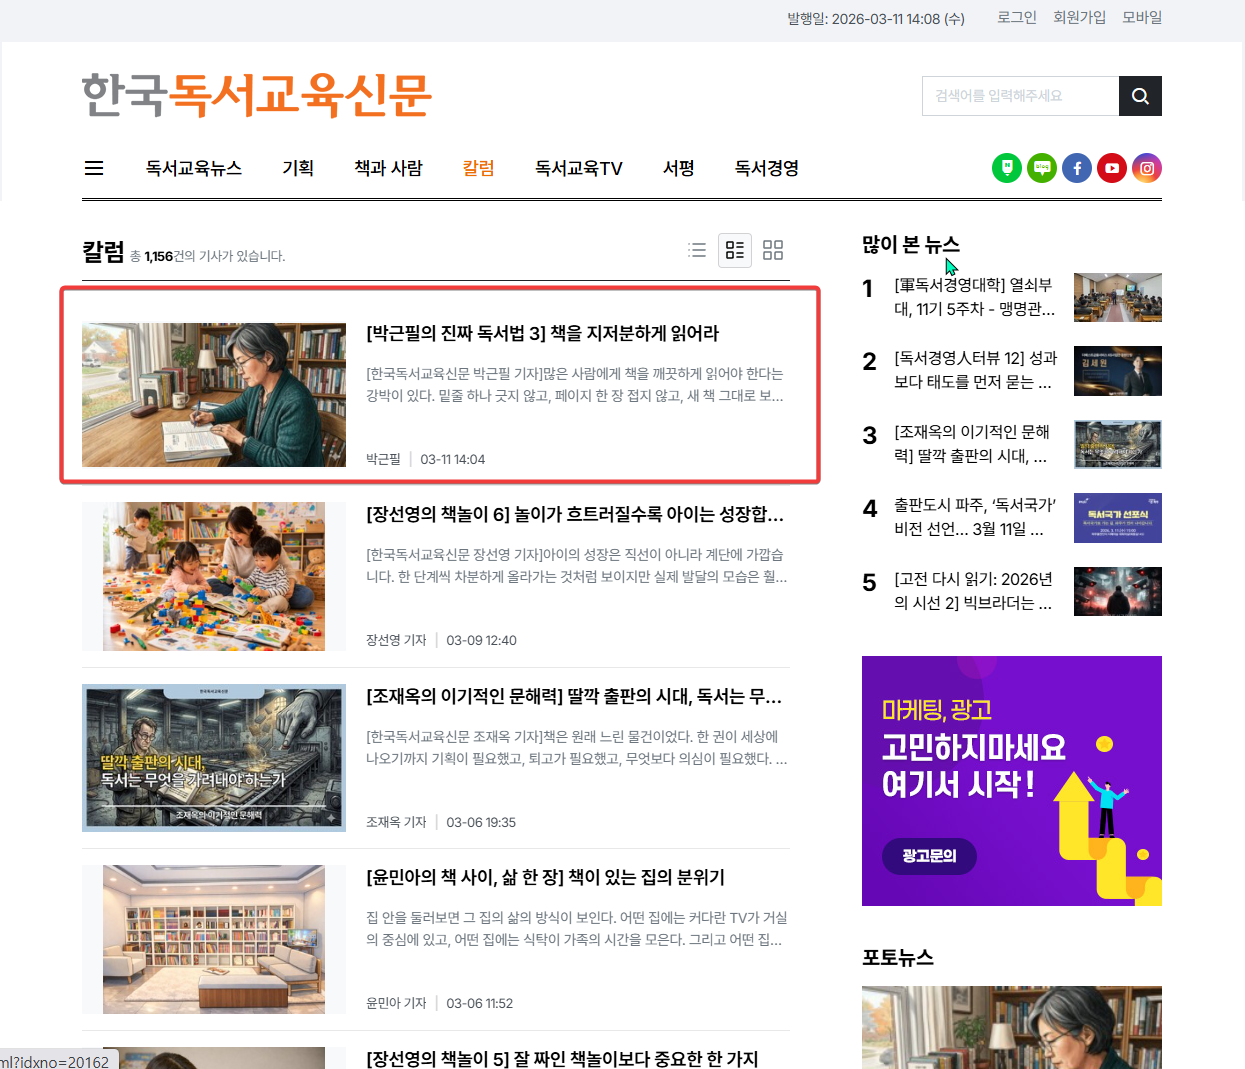This screenshot has height=1069, width=1245.
Task: Click inside the 검색어를 입력해주세요 search field
Action: (x=1020, y=96)
